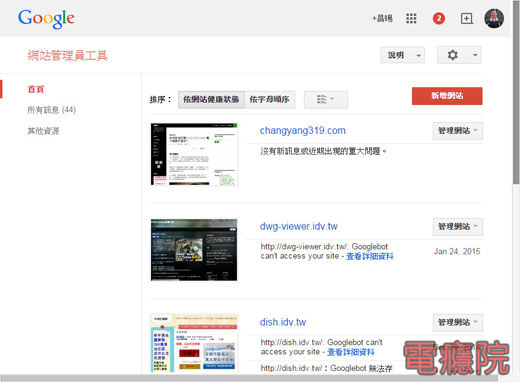
Task: Click the Jan 24, 2015 date text
Action: point(457,251)
